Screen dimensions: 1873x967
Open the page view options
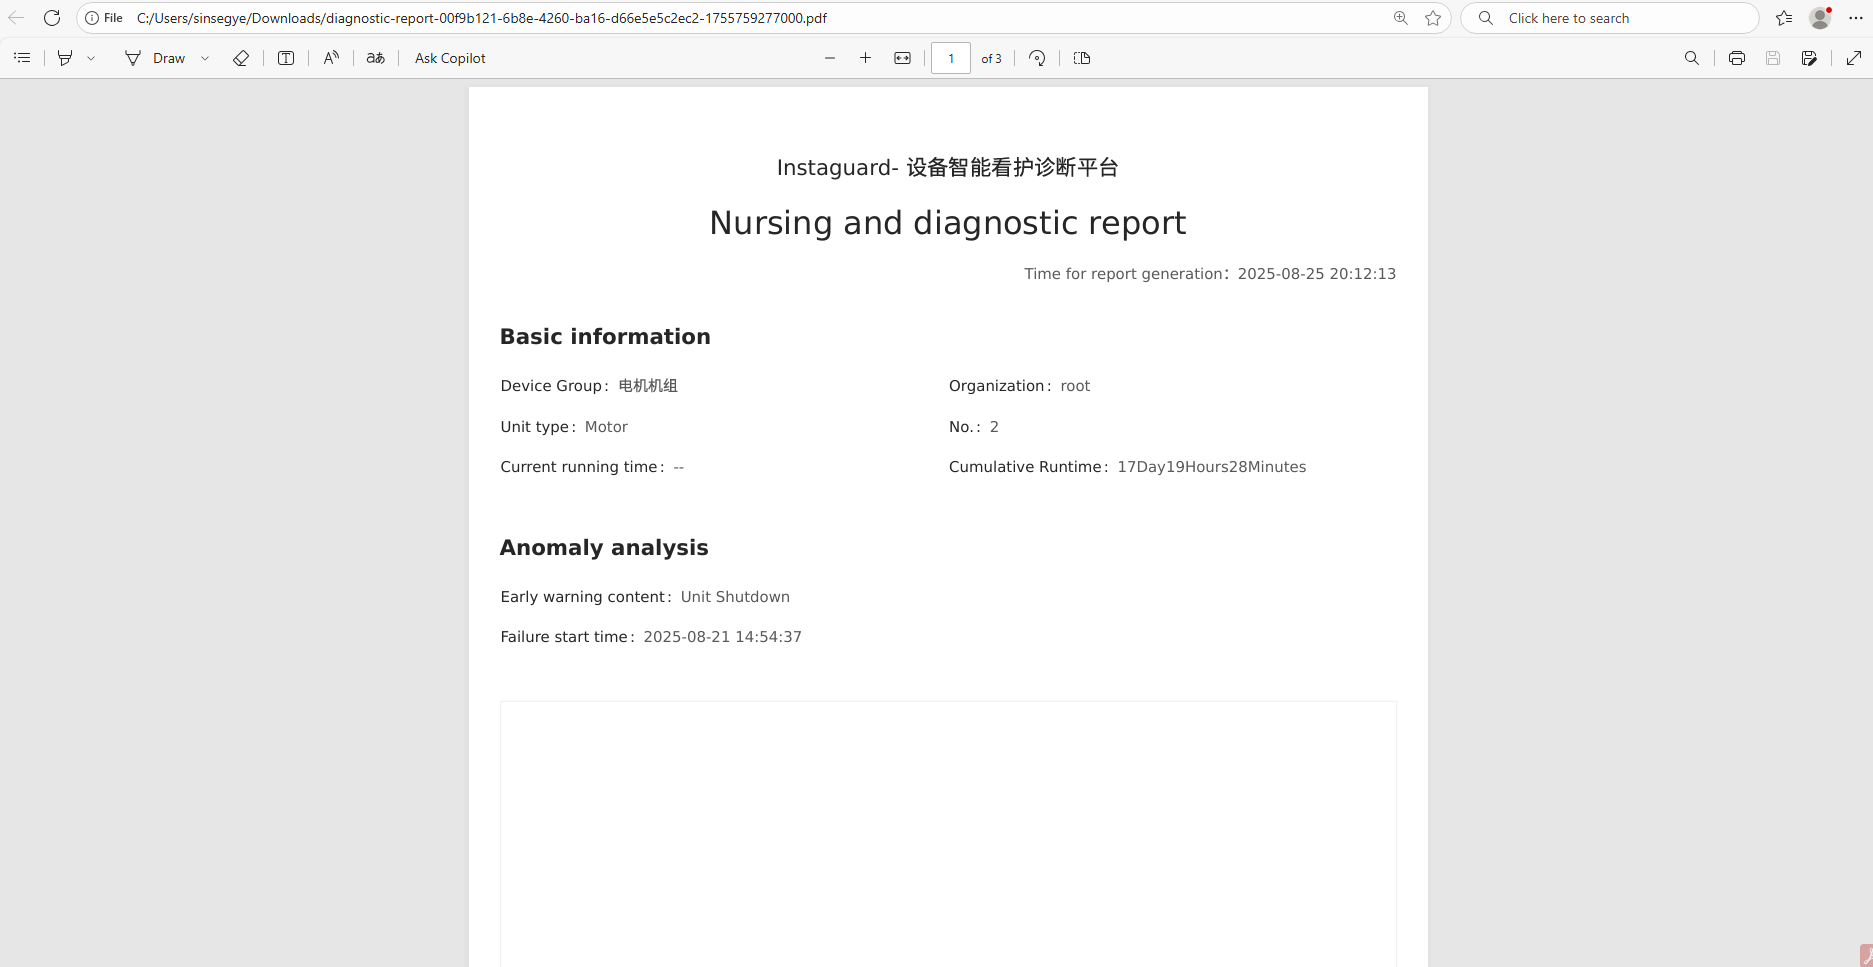pyautogui.click(x=1082, y=58)
